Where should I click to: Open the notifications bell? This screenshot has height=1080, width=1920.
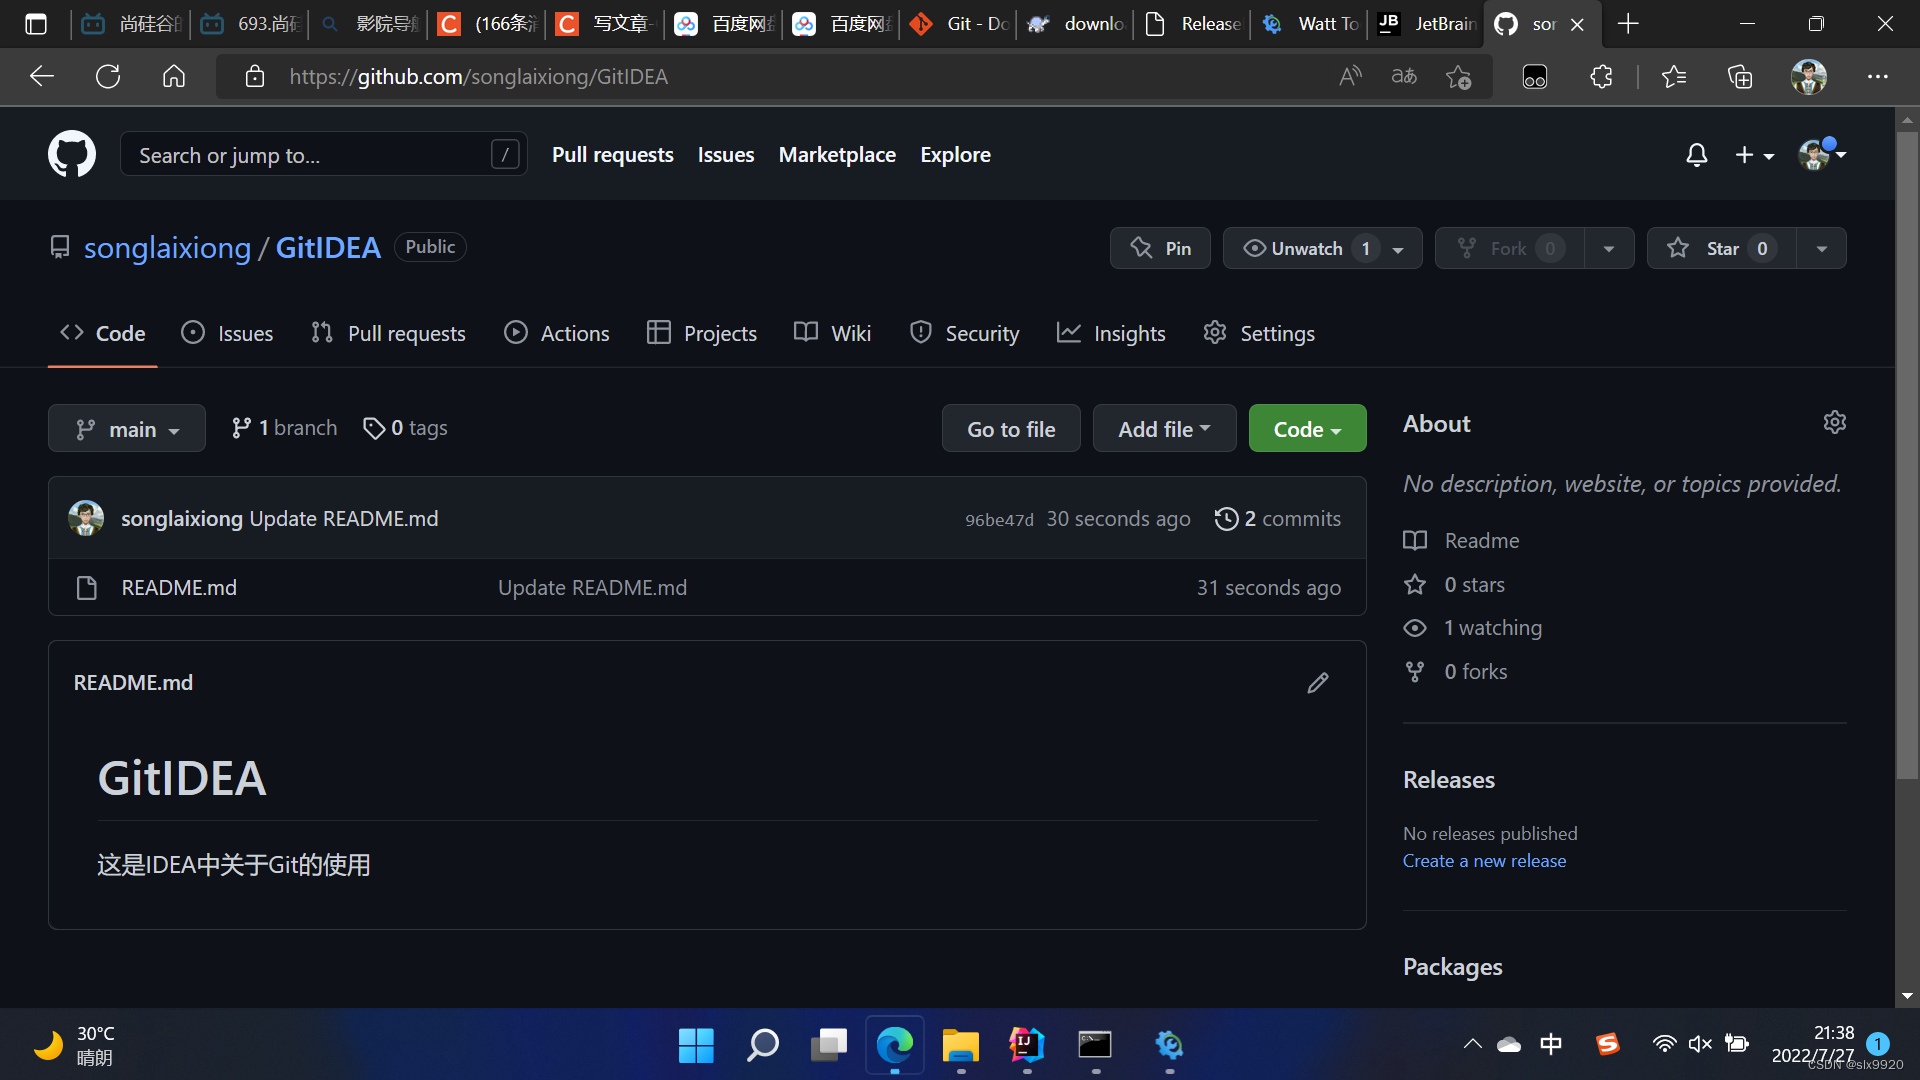pyautogui.click(x=1696, y=155)
